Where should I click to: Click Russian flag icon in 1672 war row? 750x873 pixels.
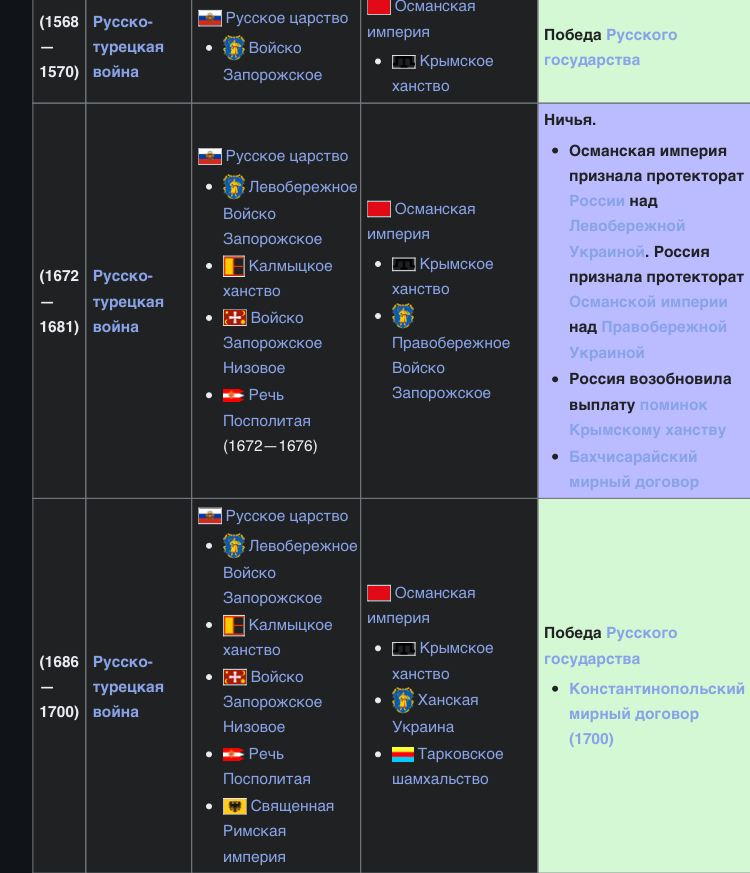click(x=210, y=156)
